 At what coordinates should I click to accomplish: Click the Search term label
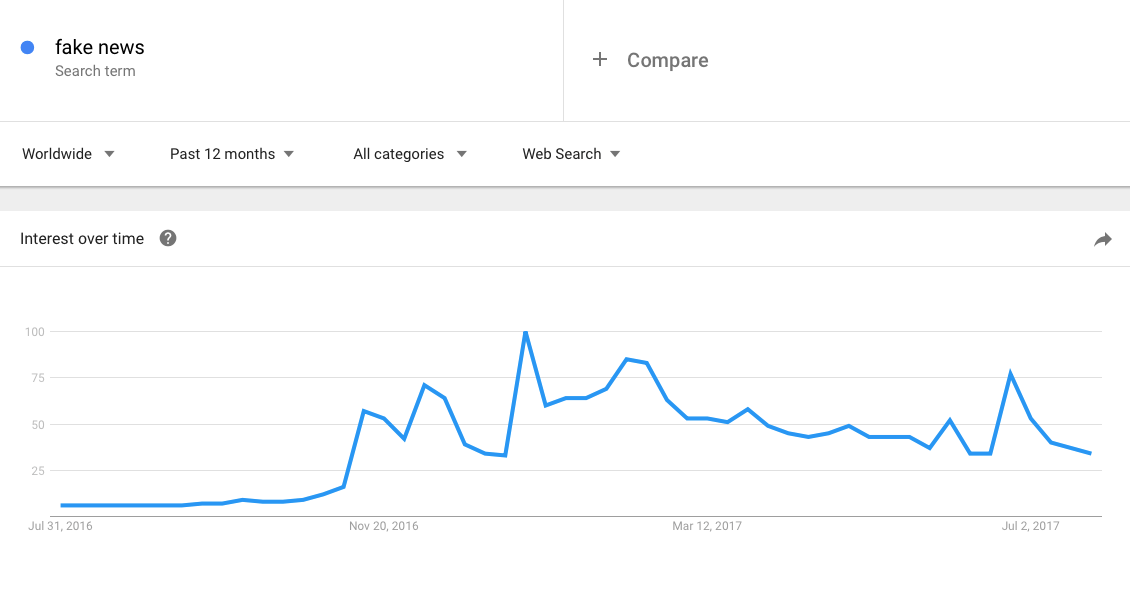point(95,71)
